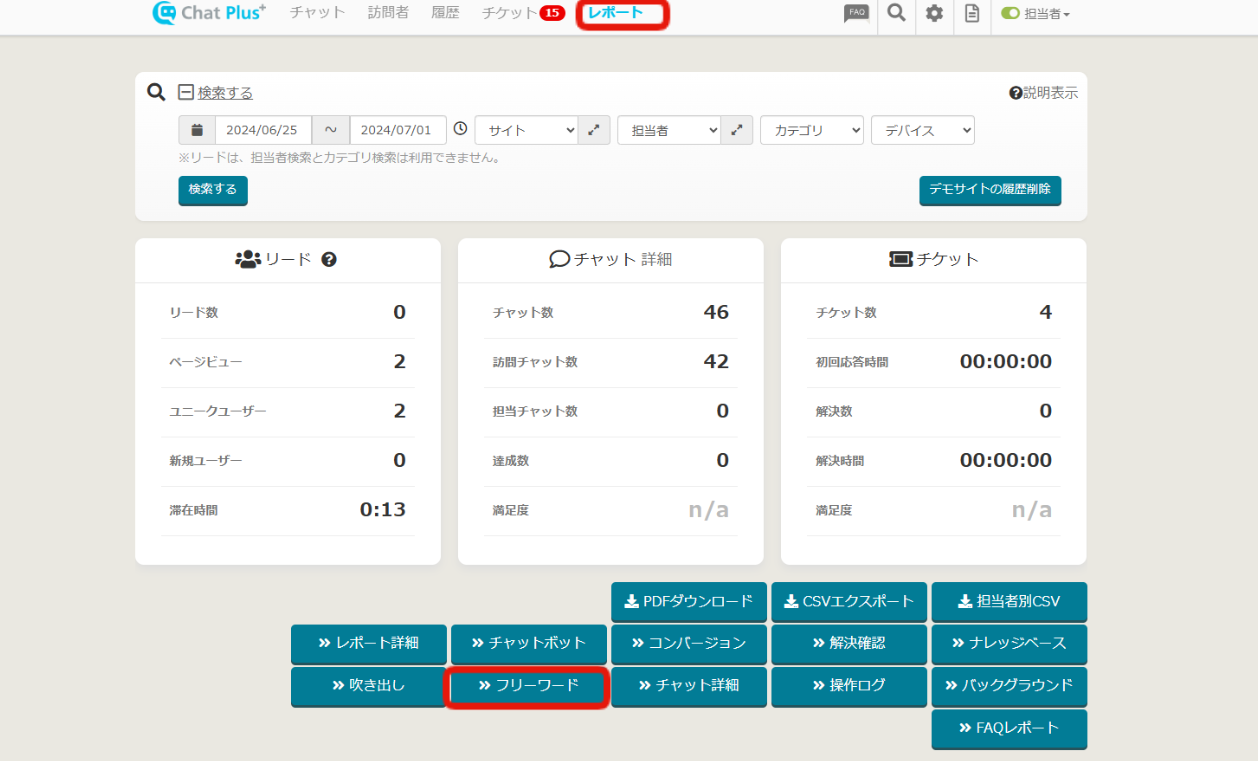Open the チケット tab
The width and height of the screenshot is (1258, 761).
[509, 13]
